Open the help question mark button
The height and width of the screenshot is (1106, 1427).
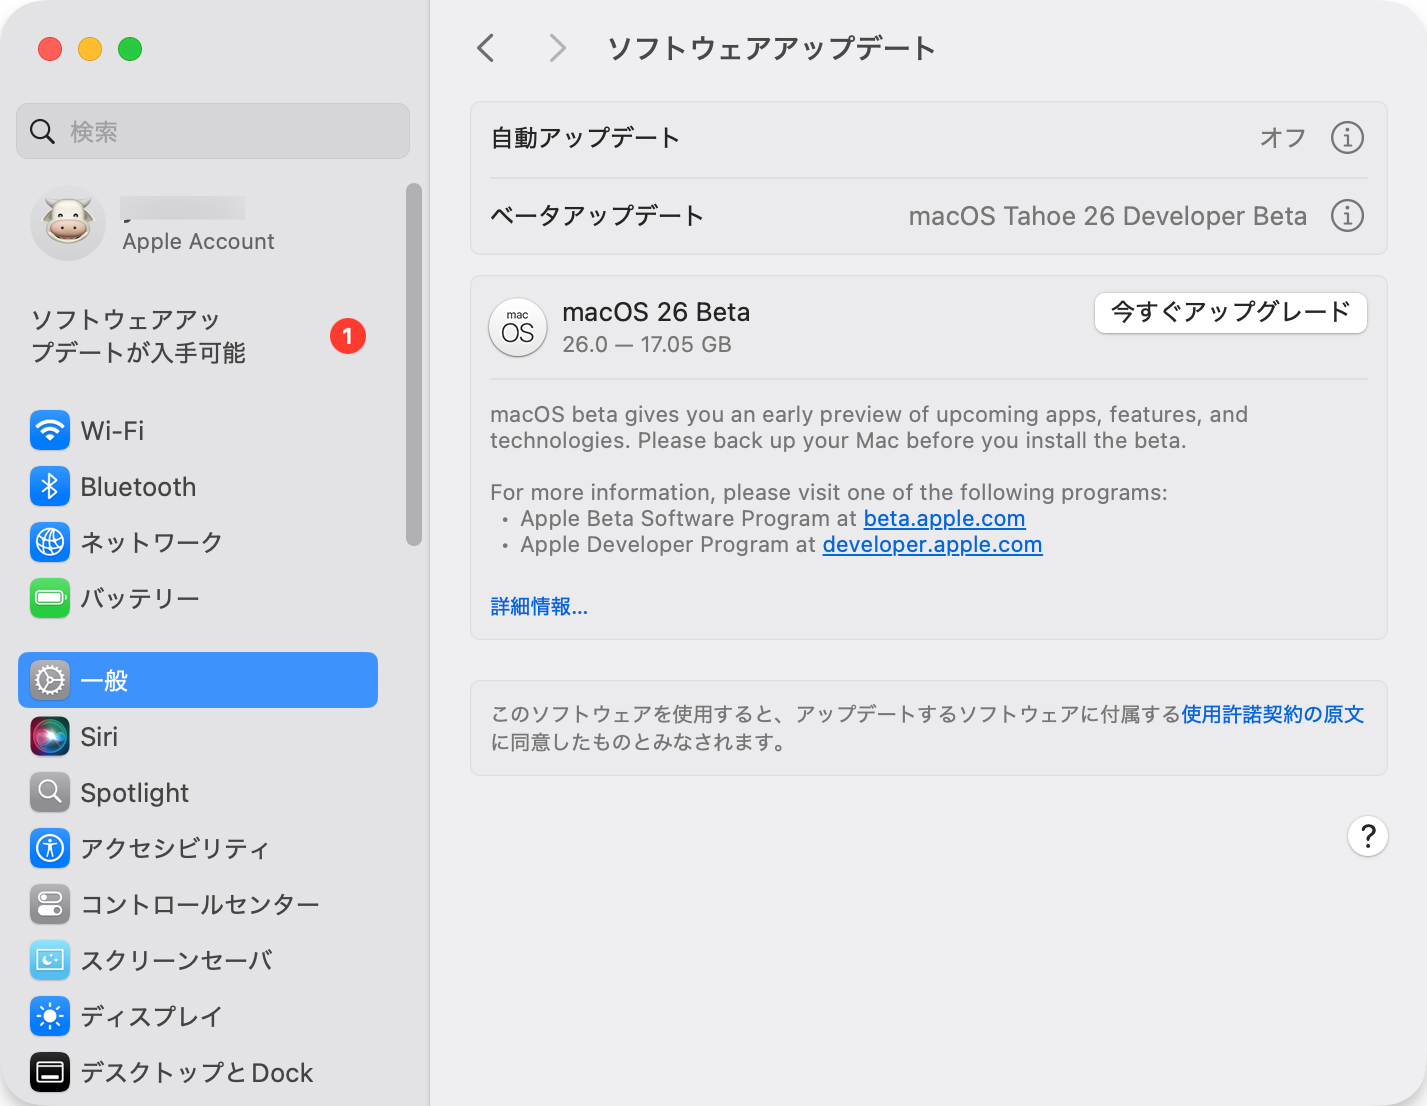click(1368, 836)
